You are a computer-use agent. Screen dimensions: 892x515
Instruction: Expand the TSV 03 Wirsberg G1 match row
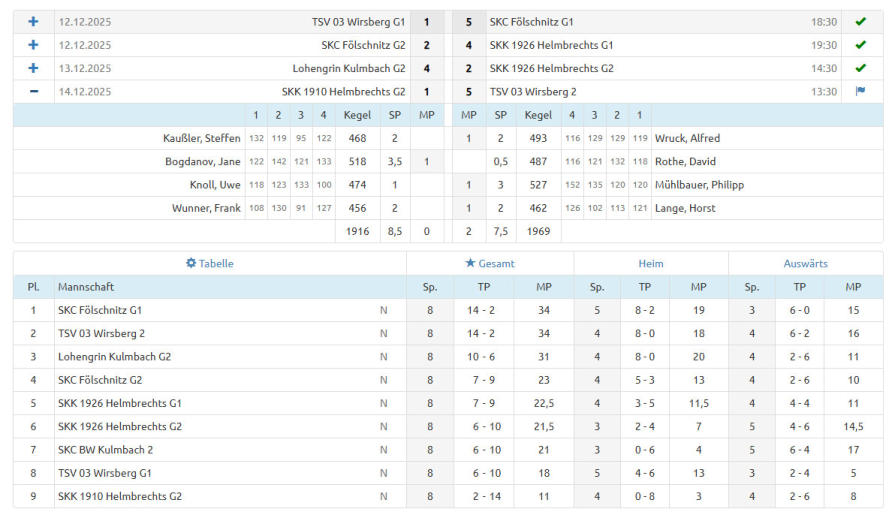click(33, 21)
